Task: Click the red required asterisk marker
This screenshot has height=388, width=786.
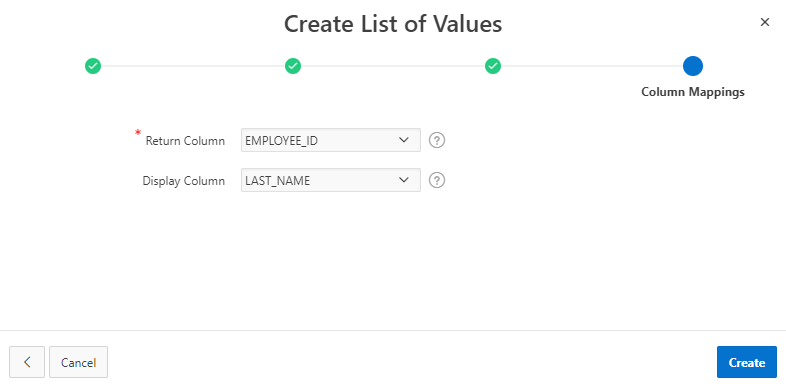Action: tap(138, 133)
